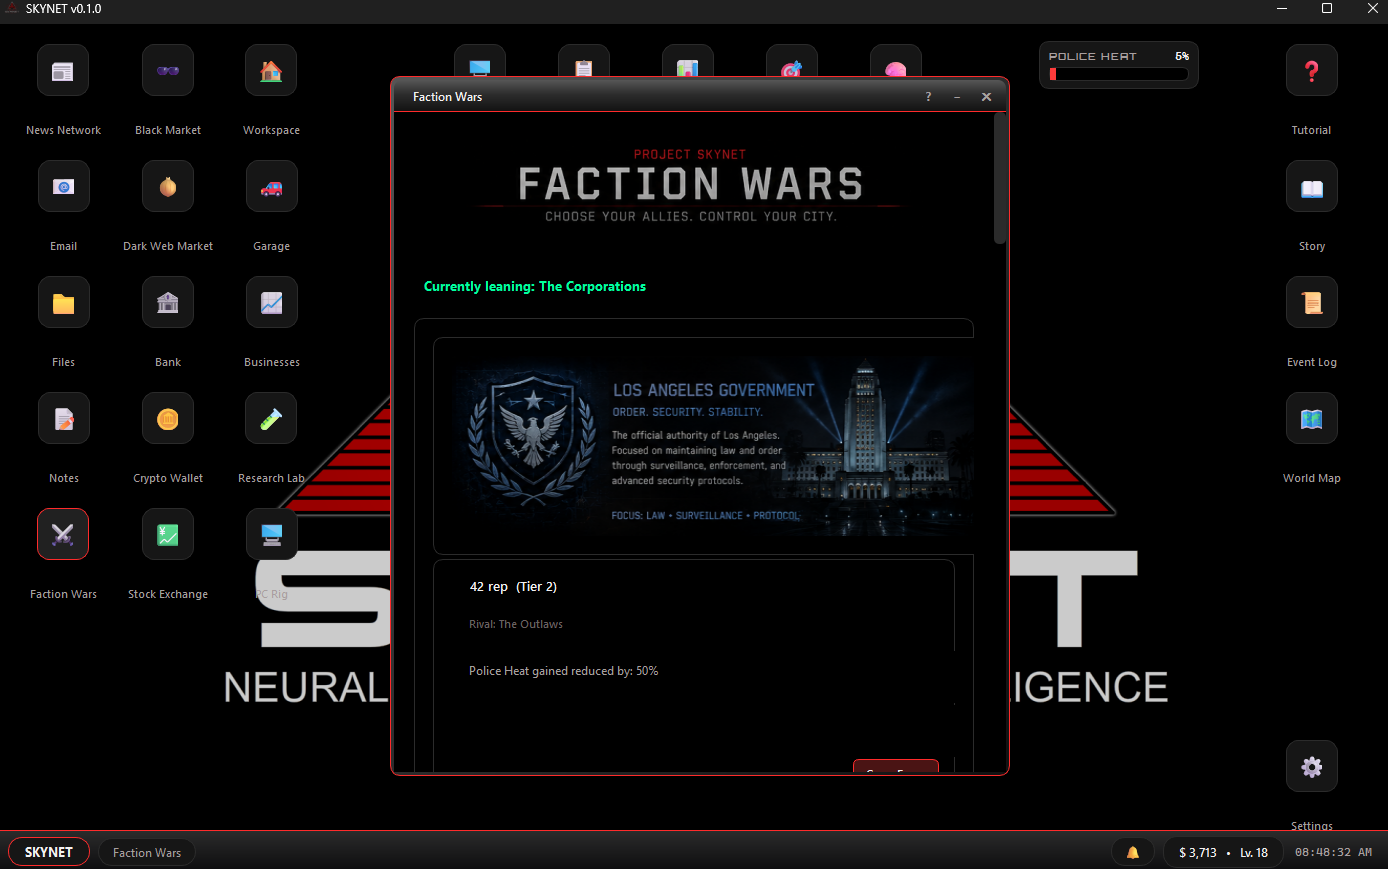Open the Files folder icon

(x=63, y=303)
